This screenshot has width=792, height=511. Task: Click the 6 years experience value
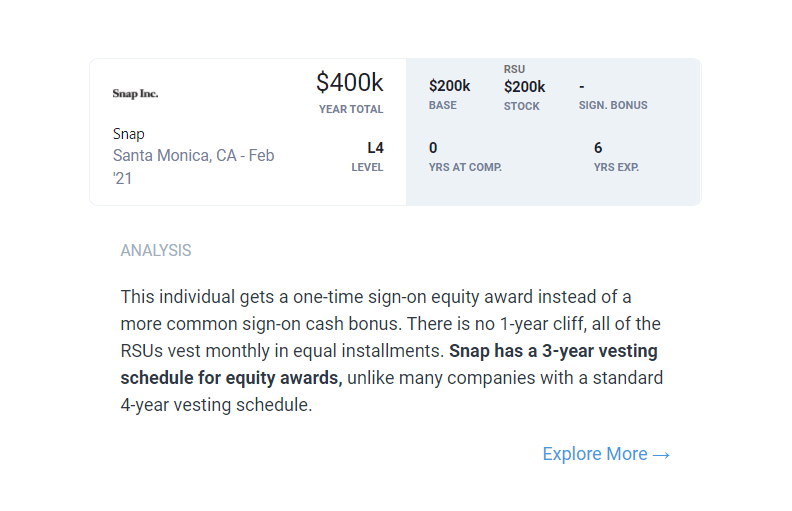(x=598, y=148)
